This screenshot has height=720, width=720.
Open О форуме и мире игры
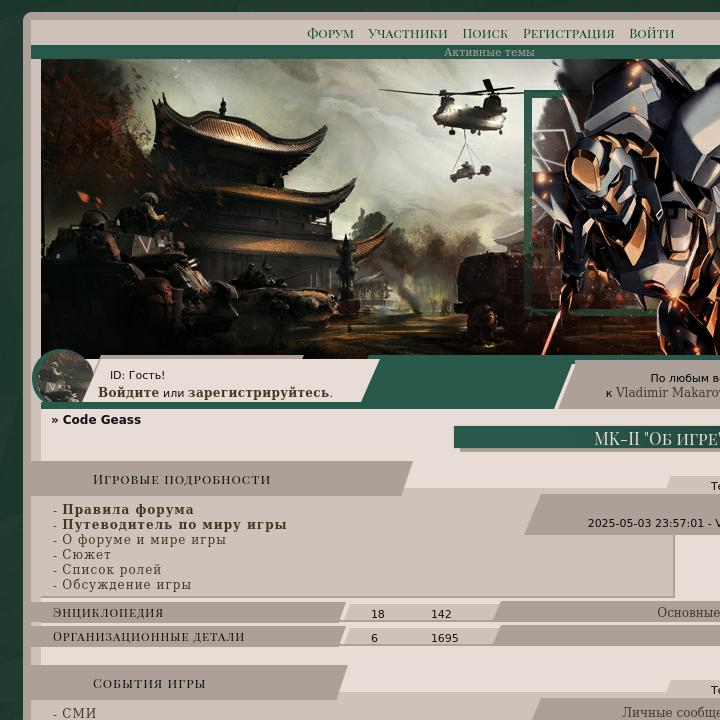pos(144,540)
